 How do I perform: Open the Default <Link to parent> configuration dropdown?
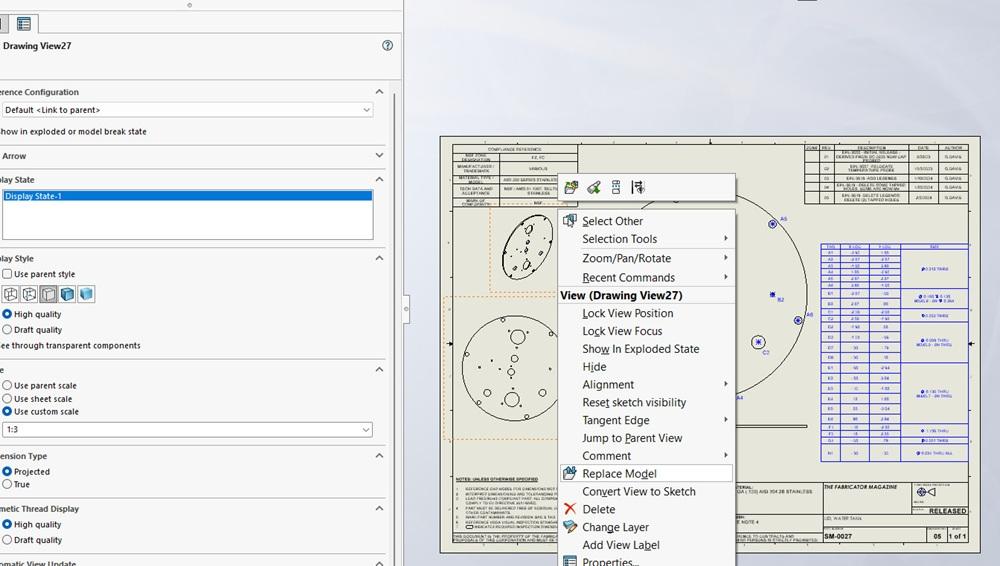186,110
